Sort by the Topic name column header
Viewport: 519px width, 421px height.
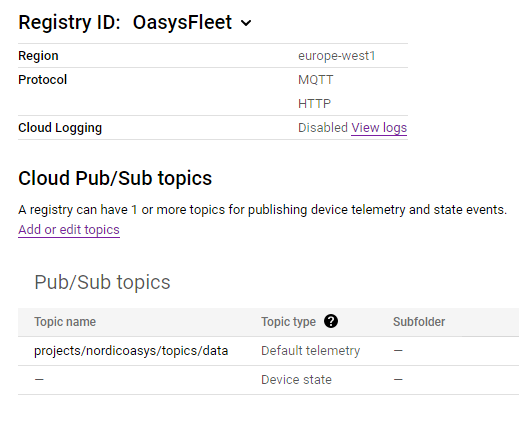[65, 322]
